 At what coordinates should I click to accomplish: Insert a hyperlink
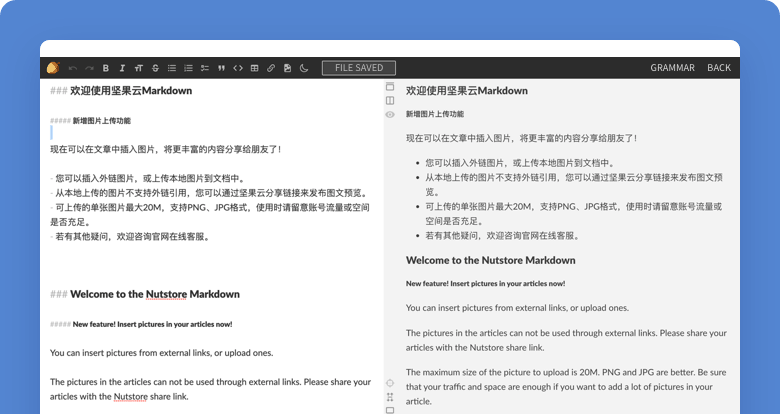271,68
